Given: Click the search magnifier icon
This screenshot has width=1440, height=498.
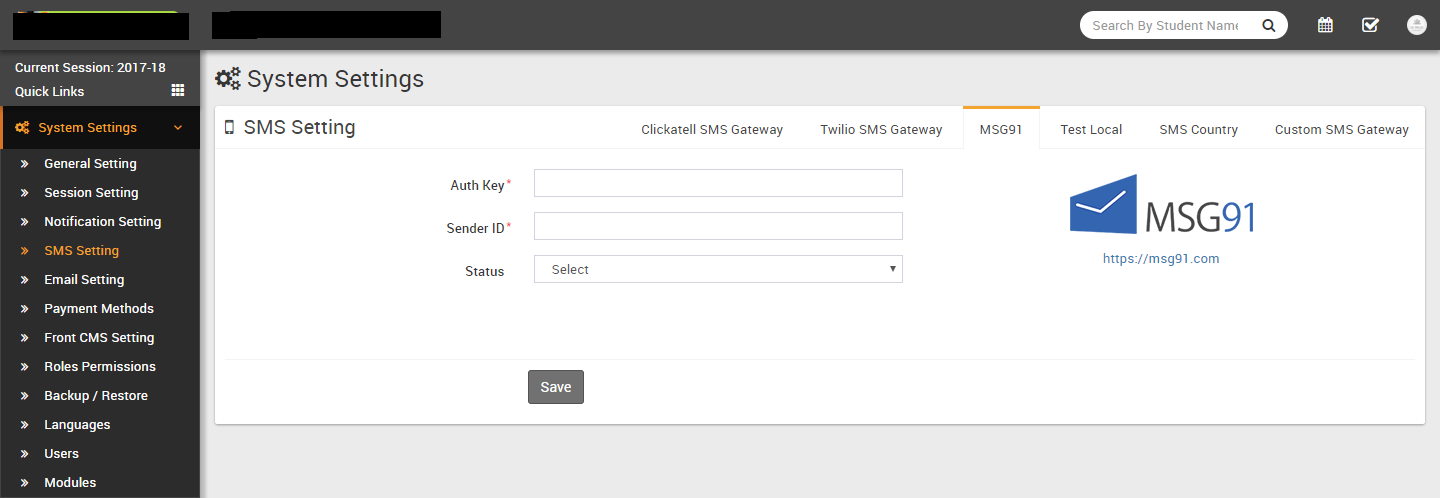Looking at the screenshot, I should click(x=1268, y=26).
